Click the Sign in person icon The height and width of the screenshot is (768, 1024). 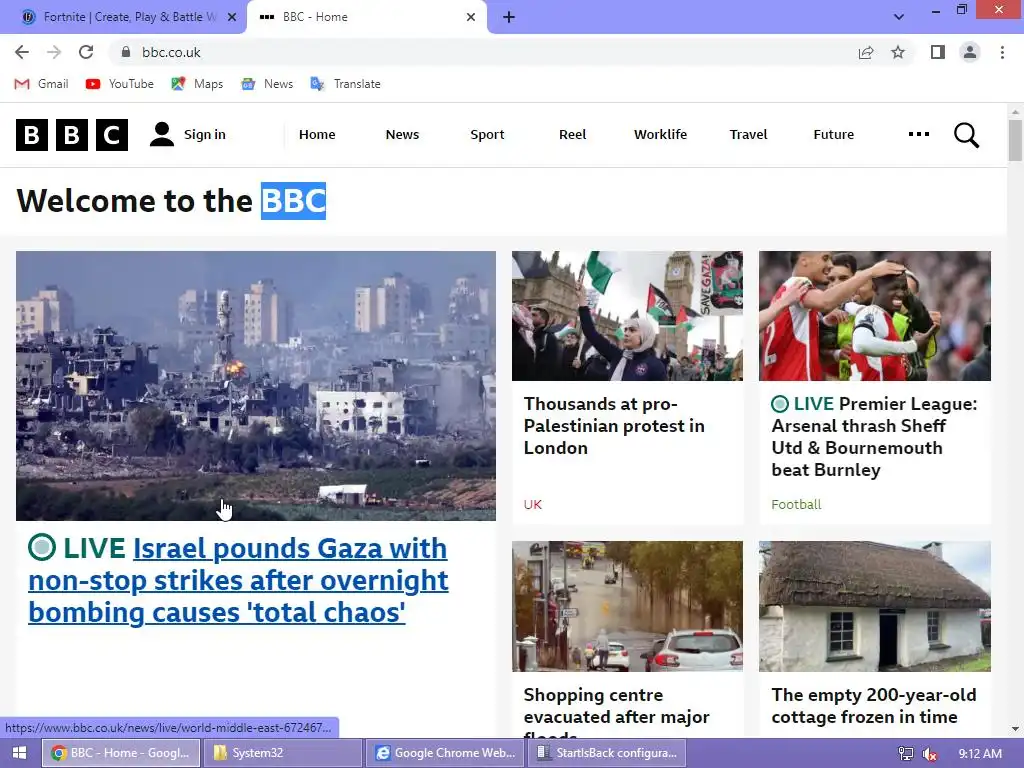[x=161, y=135]
